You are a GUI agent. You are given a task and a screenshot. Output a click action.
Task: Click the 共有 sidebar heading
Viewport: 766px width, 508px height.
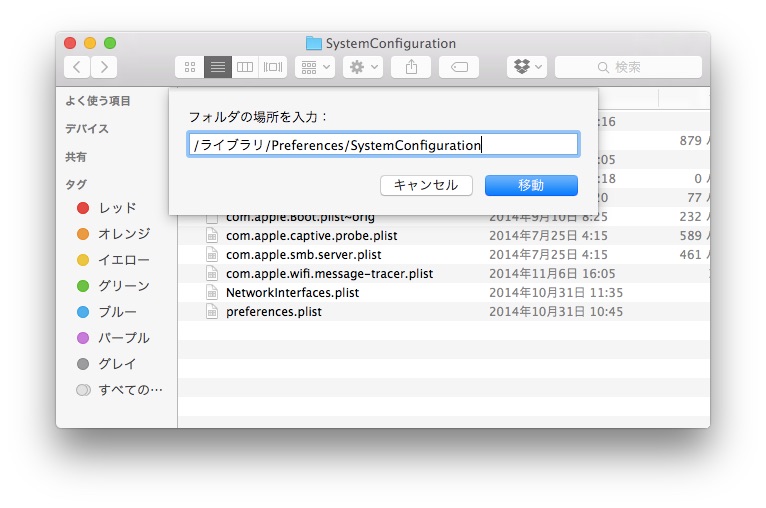76,157
